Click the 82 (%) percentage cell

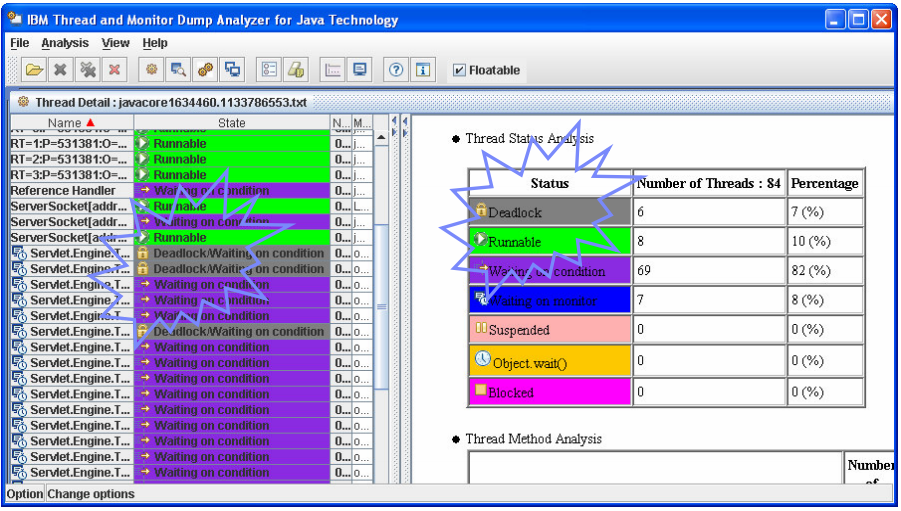coord(825,271)
